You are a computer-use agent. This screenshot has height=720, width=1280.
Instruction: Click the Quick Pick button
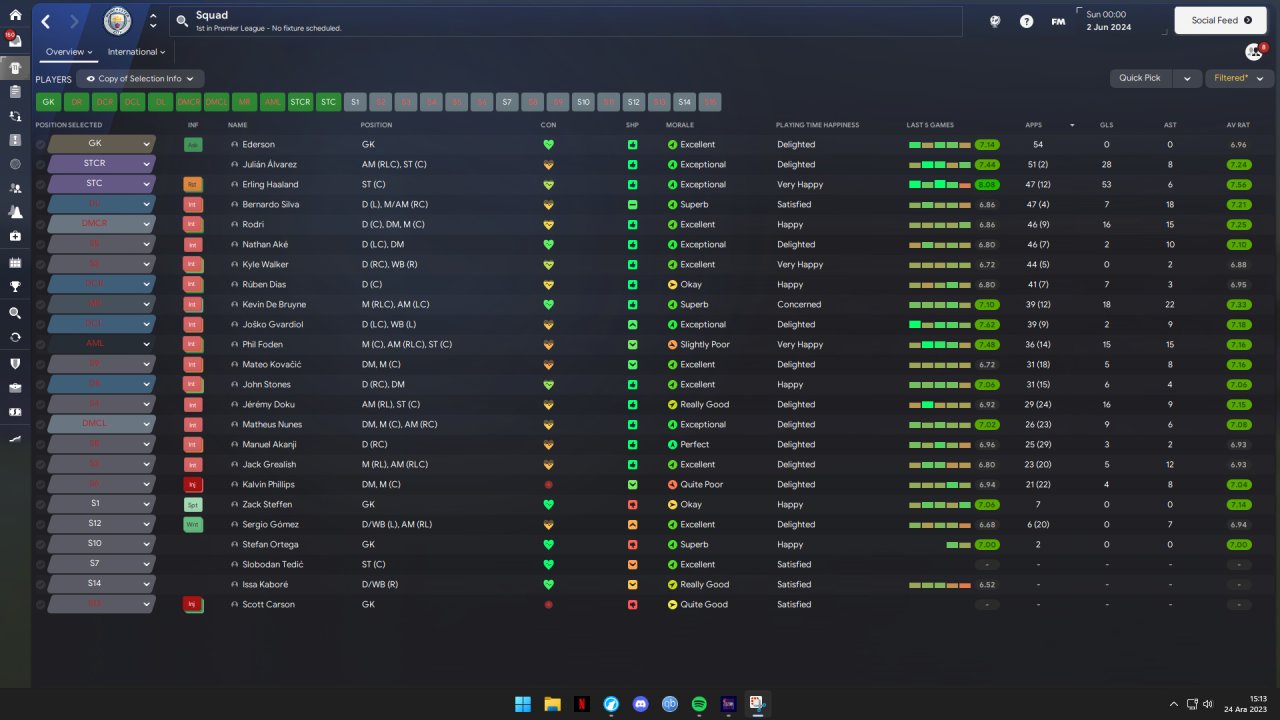coord(1140,78)
